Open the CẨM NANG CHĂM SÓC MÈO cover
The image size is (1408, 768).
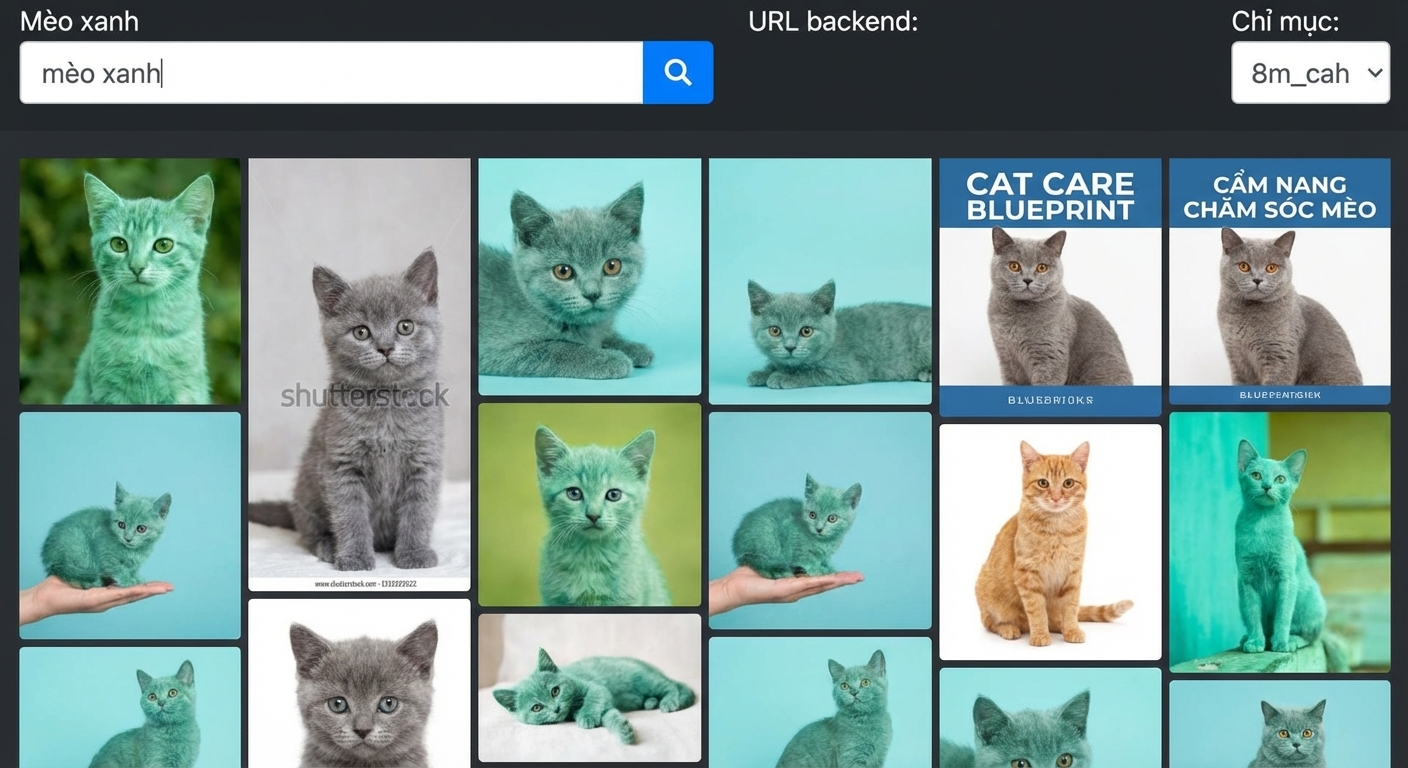click(1280, 281)
